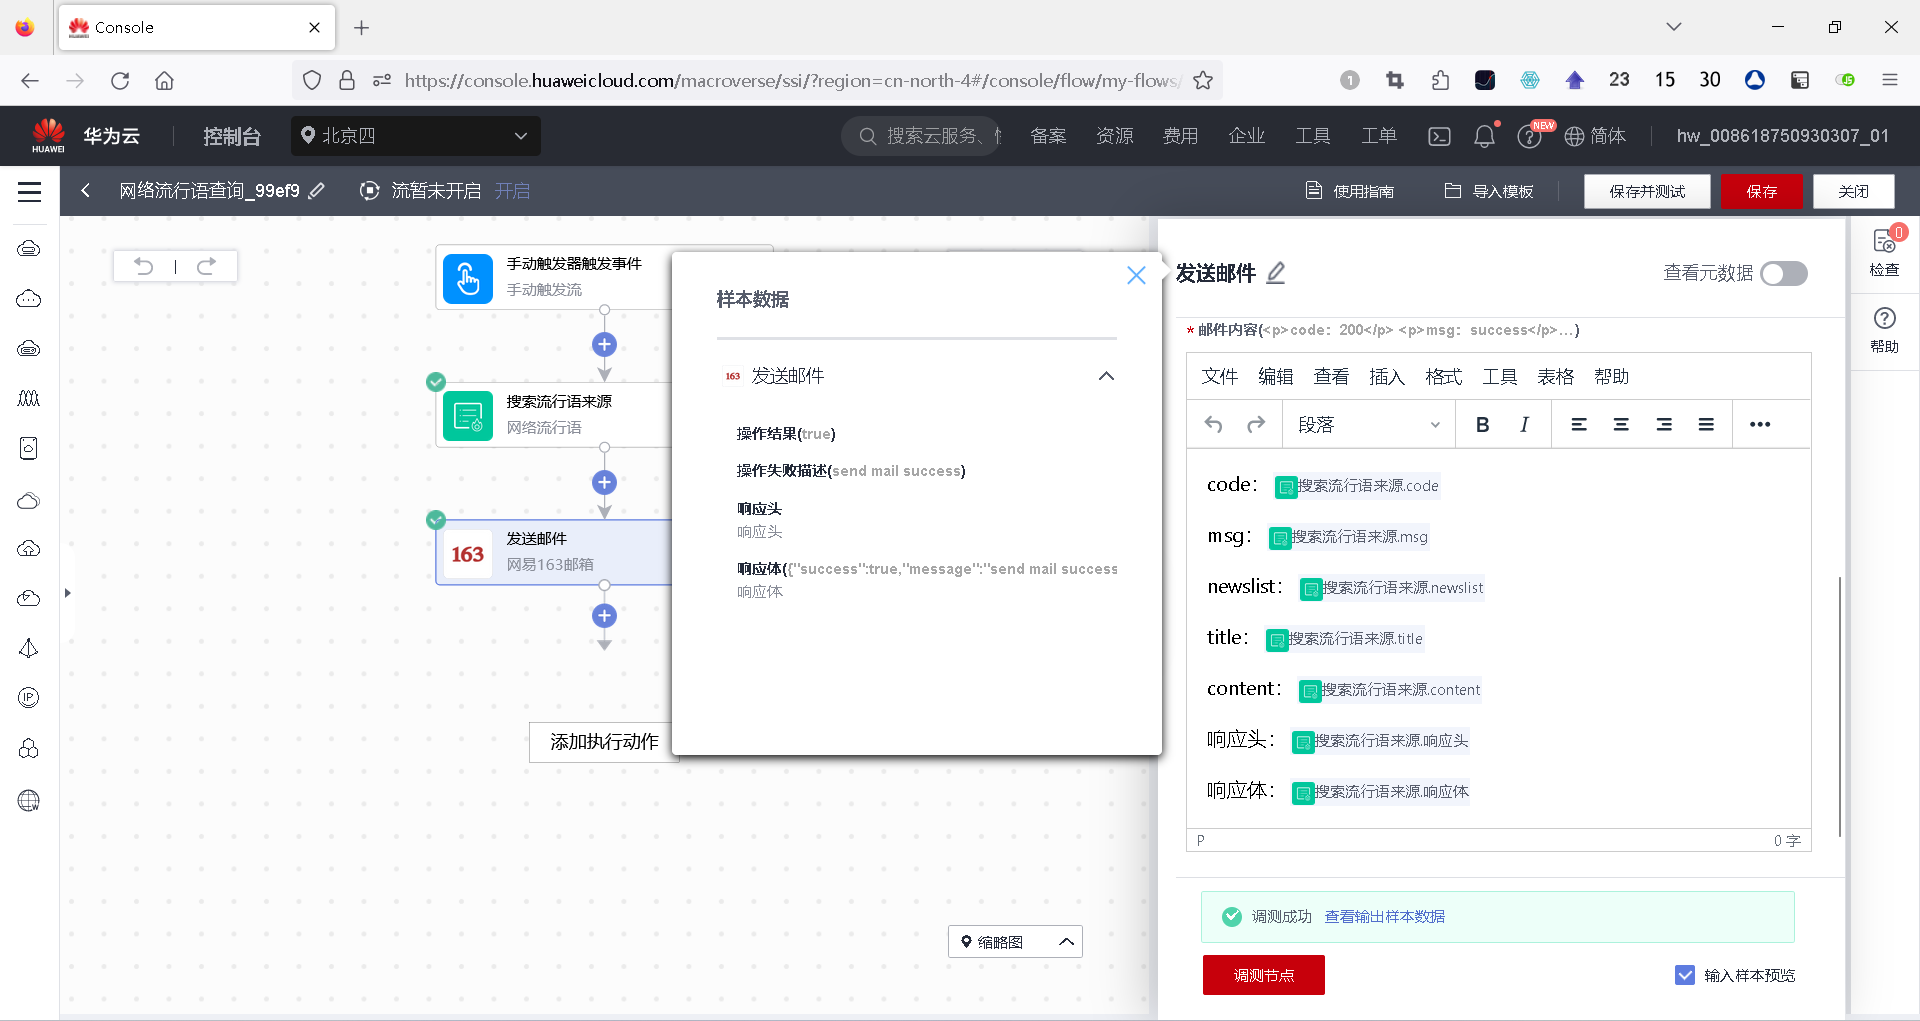
Task: Open the 段落 paragraph style dropdown
Action: (x=1368, y=425)
